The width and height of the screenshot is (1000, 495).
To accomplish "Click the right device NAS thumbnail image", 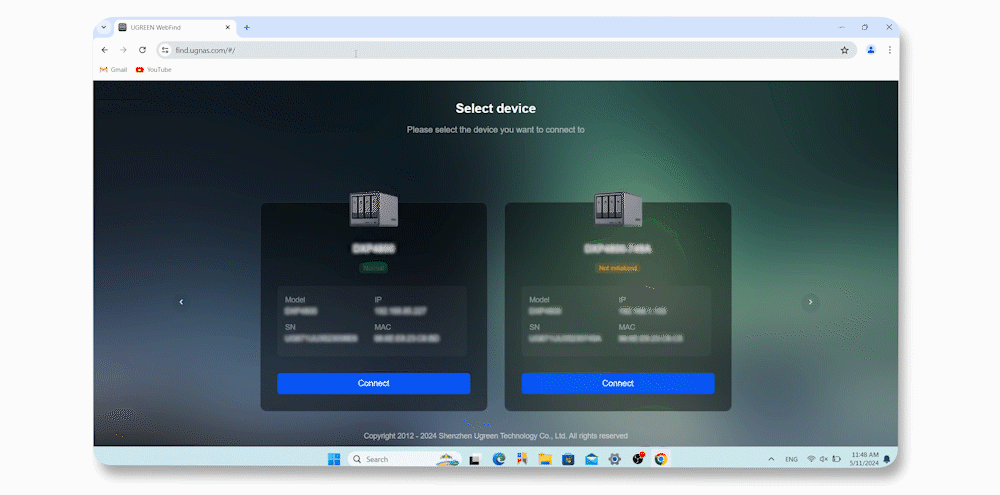I will click(x=617, y=209).
